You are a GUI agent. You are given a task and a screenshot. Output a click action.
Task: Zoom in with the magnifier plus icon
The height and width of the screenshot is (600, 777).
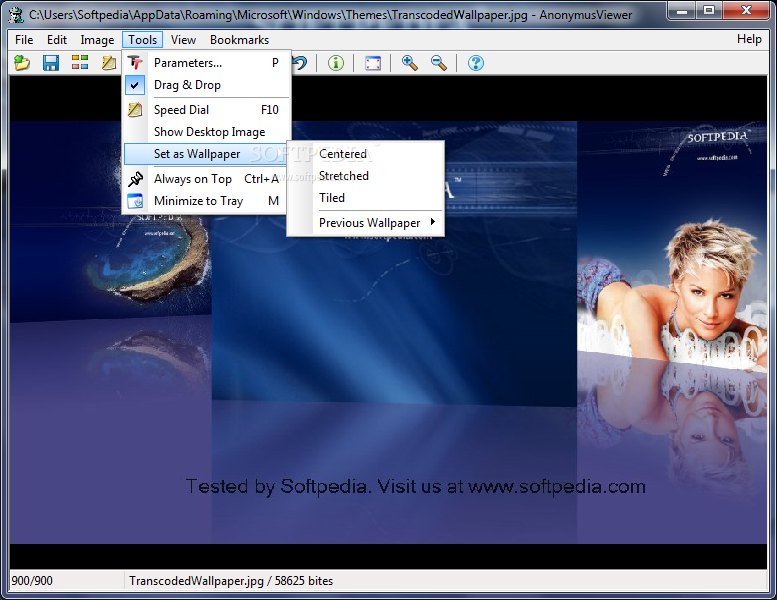(x=410, y=63)
